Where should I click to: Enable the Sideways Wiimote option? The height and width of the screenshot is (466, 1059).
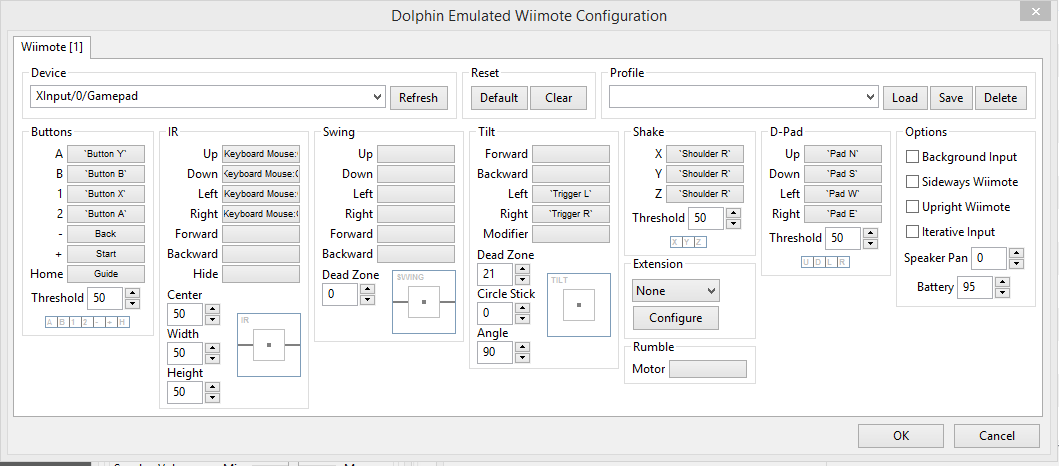(912, 182)
